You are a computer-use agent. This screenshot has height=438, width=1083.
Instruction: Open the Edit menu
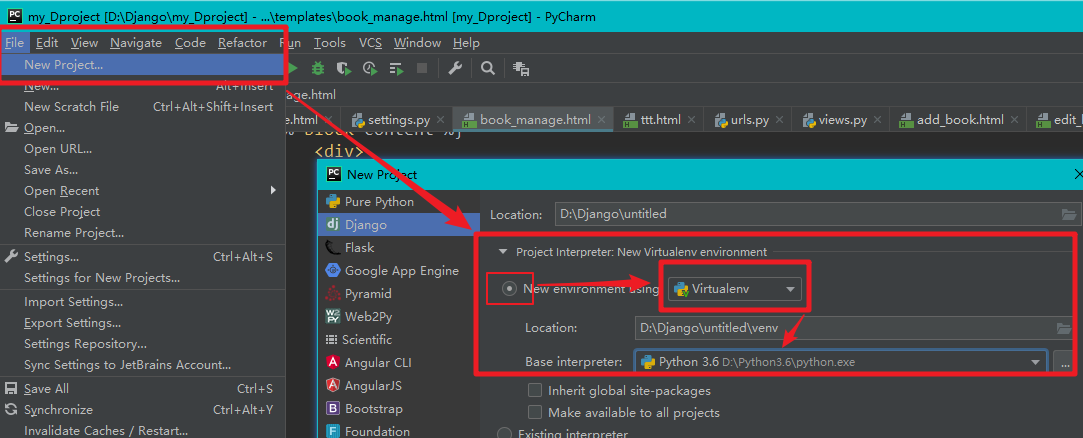[x=47, y=43]
